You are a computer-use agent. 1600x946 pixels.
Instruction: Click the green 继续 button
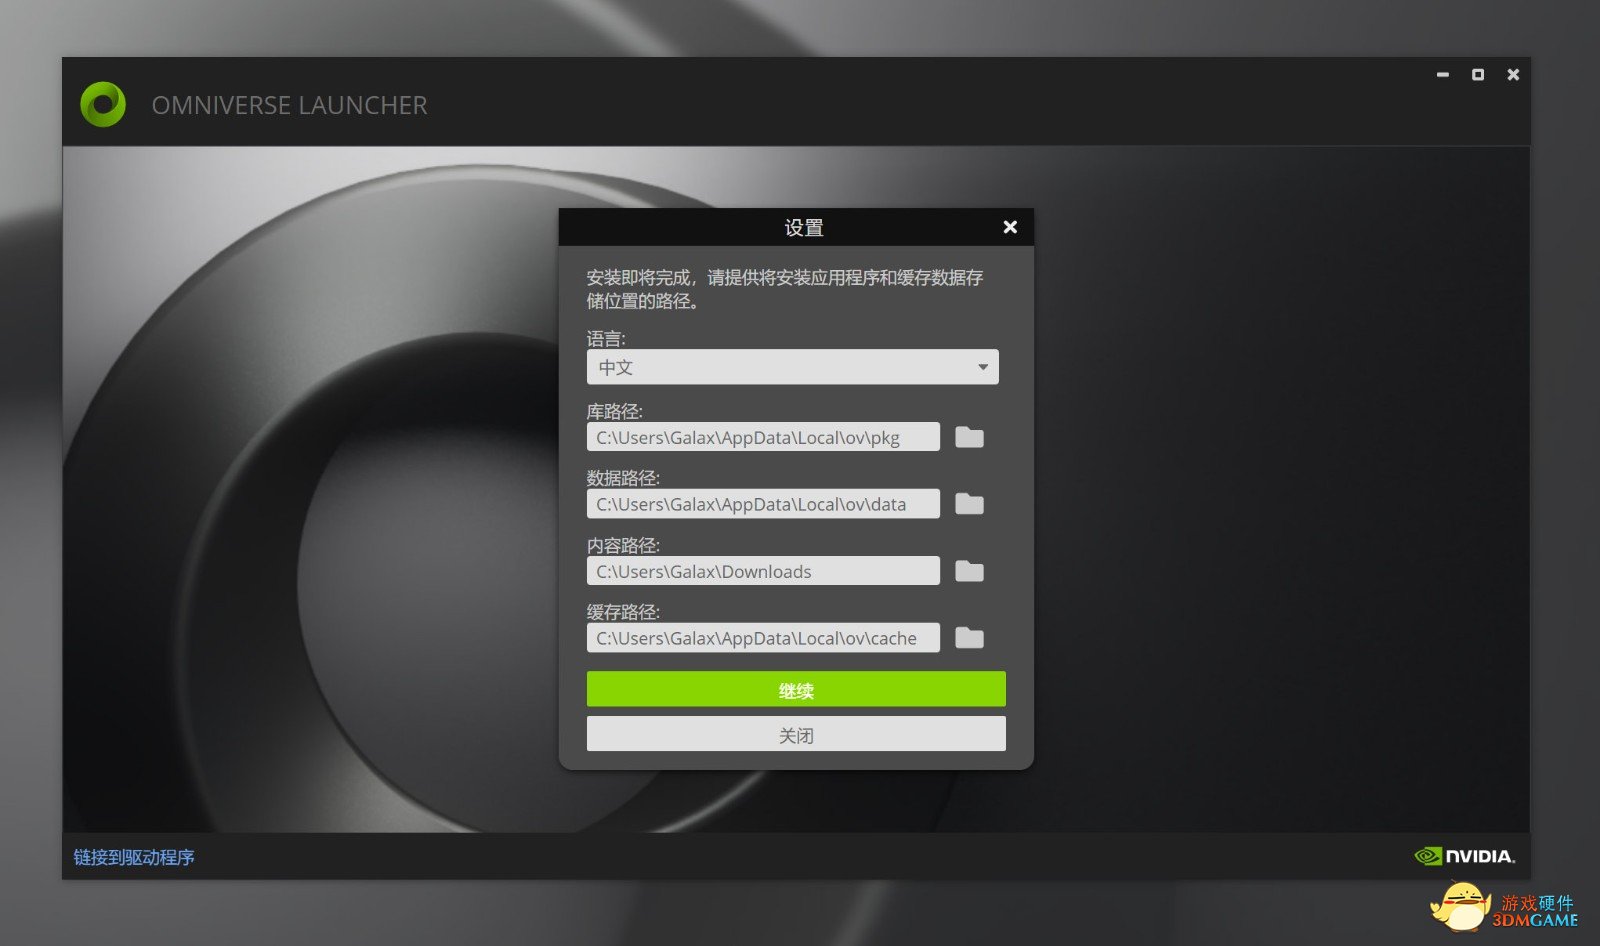pyautogui.click(x=796, y=690)
